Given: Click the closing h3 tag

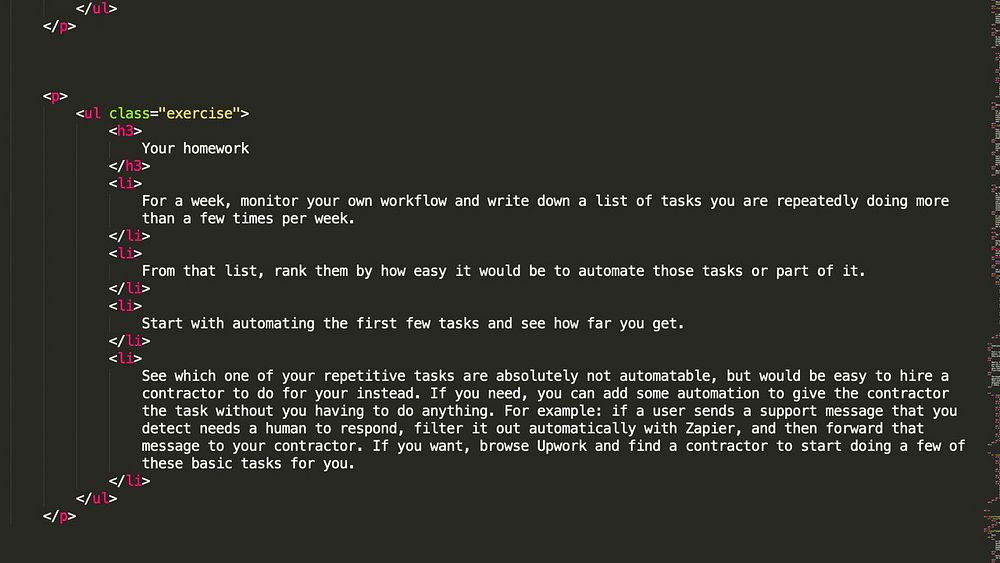Looking at the screenshot, I should point(129,166).
